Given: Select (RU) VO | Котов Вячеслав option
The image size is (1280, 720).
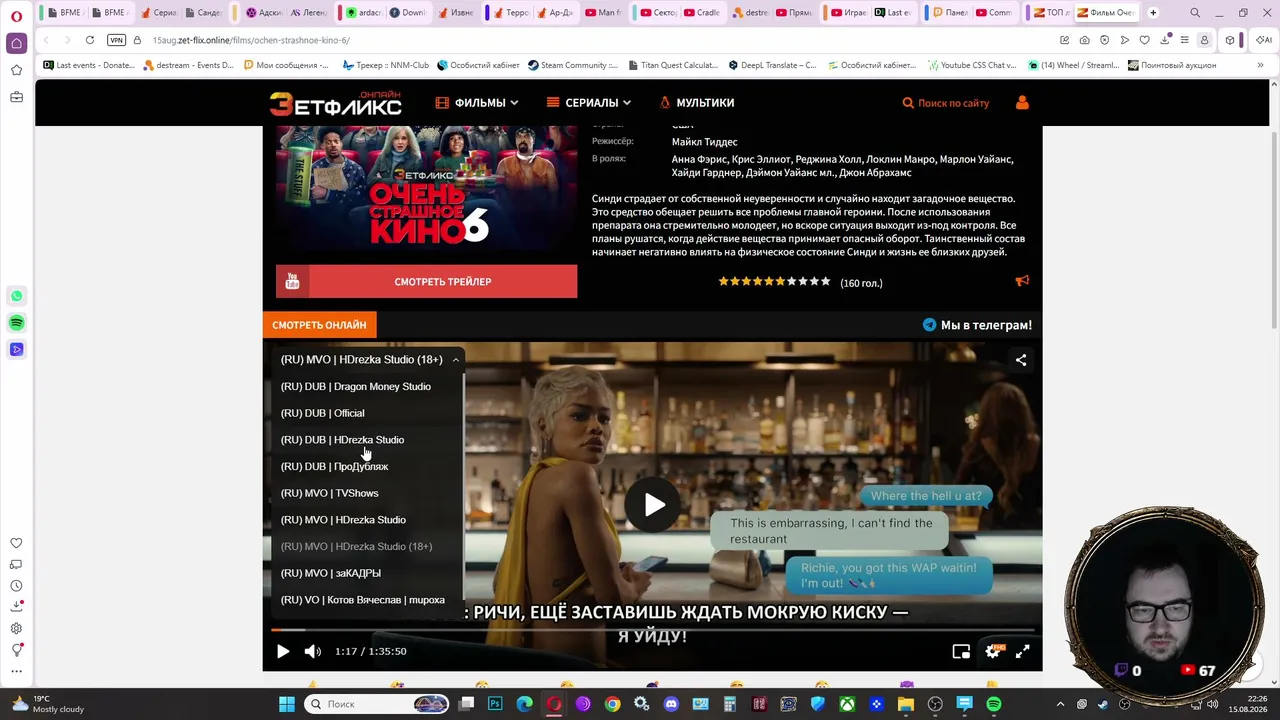Looking at the screenshot, I should tap(363, 600).
